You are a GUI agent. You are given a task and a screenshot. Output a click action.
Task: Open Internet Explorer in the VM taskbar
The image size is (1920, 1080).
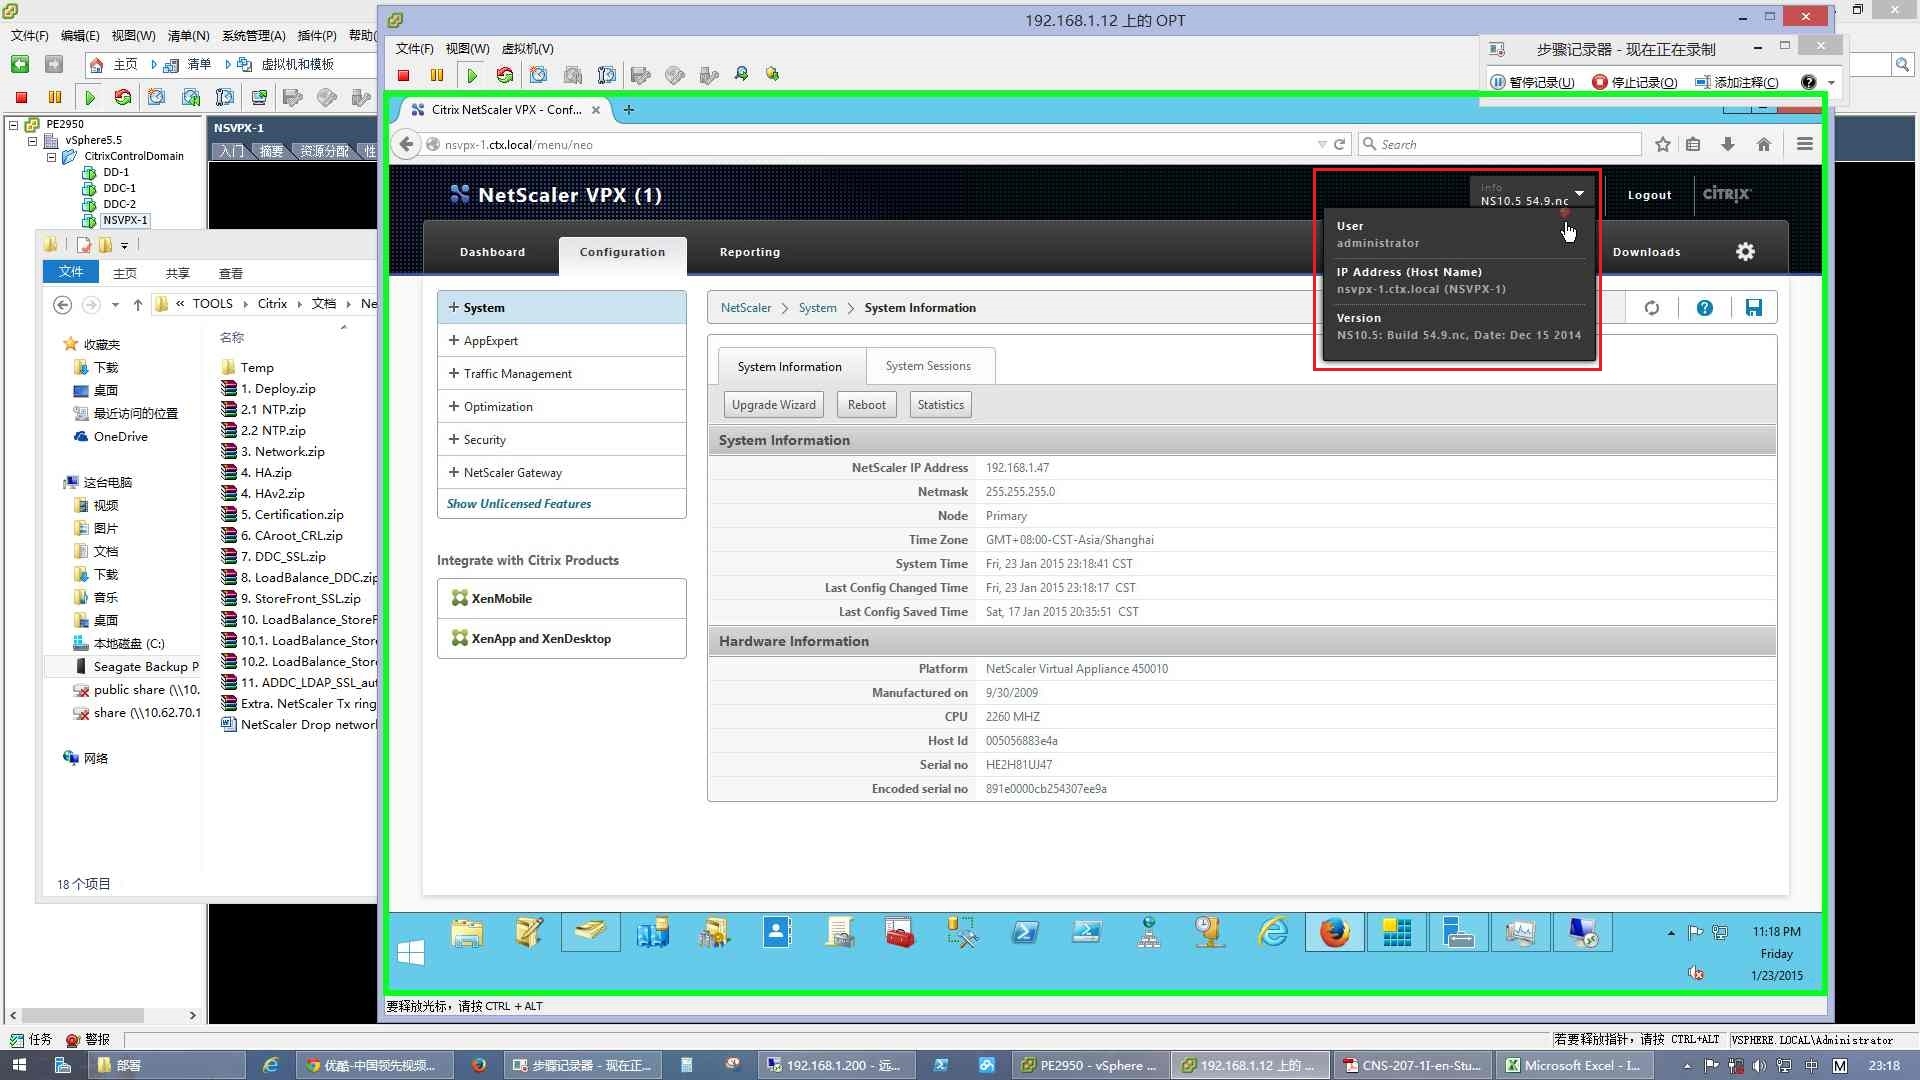(1273, 933)
